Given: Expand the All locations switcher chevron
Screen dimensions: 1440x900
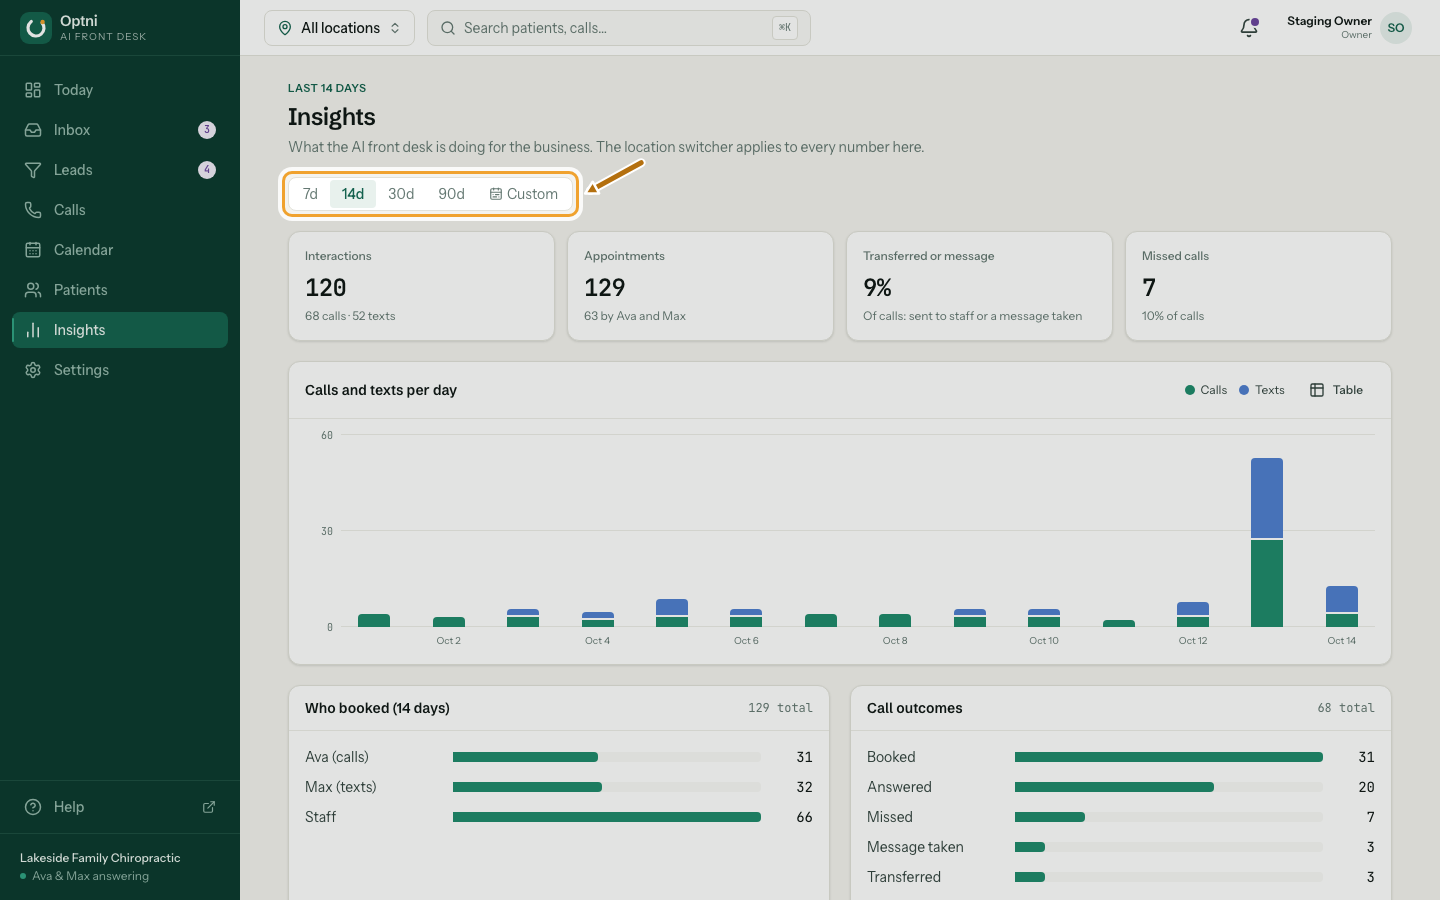Looking at the screenshot, I should [x=395, y=28].
